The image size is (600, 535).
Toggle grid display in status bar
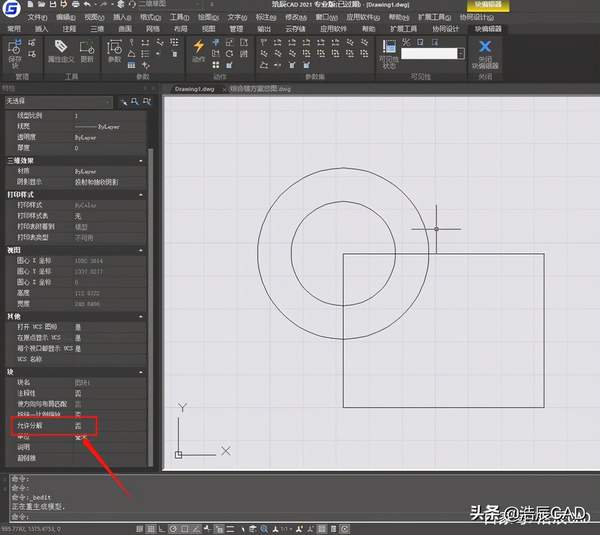[x=151, y=529]
